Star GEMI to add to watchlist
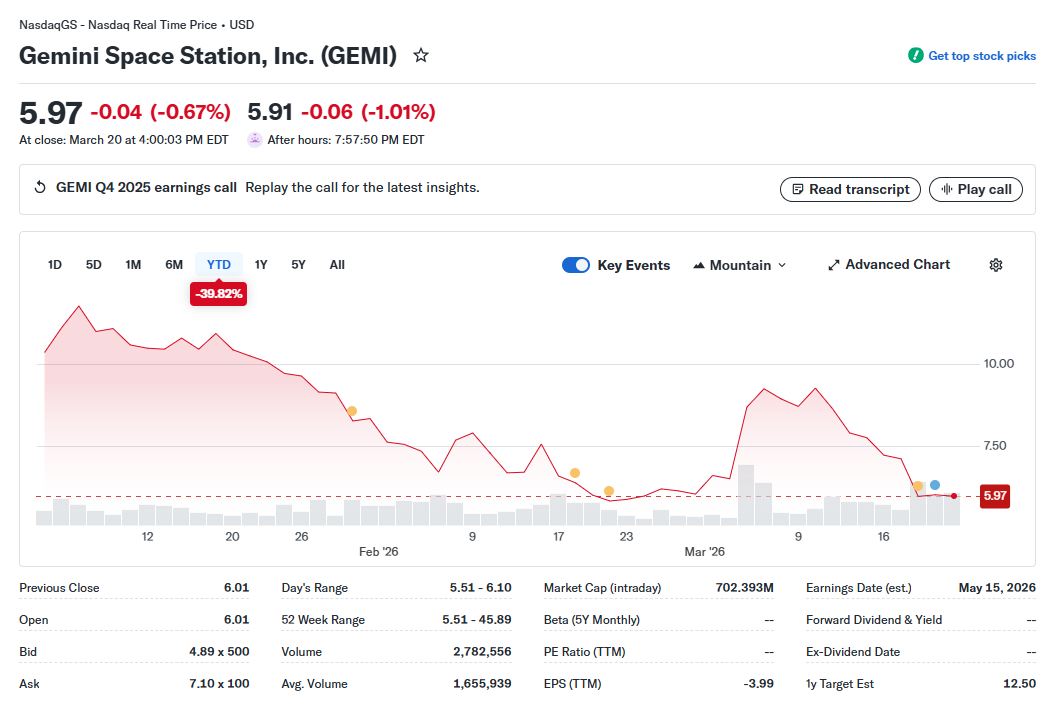The image size is (1057, 704). 421,56
